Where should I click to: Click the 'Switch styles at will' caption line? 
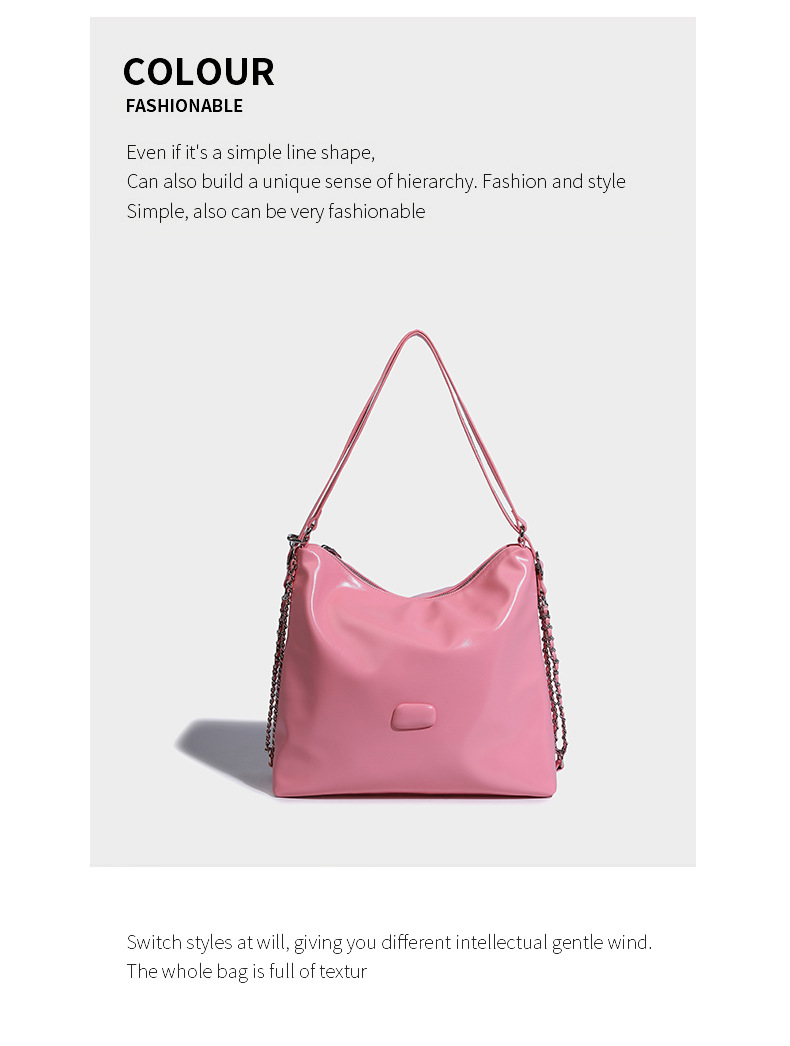coord(389,943)
